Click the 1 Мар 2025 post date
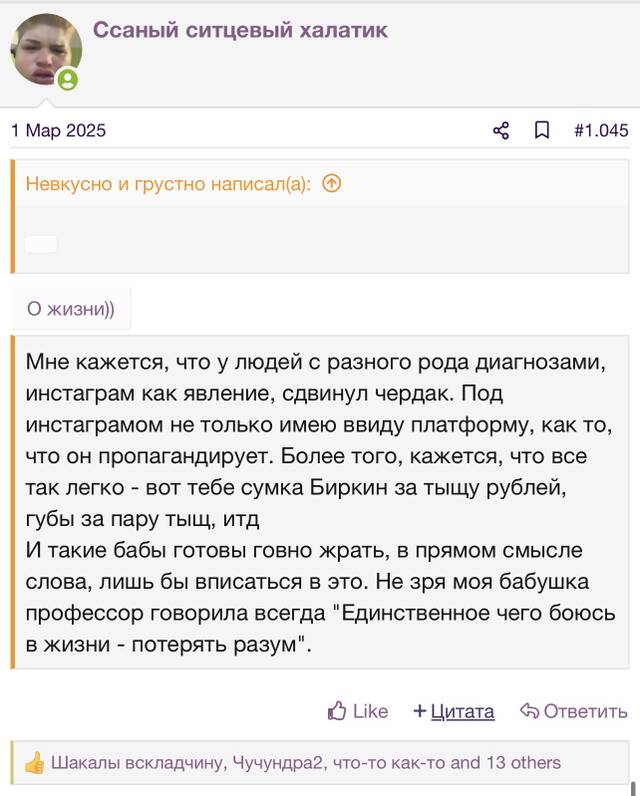Image resolution: width=640 pixels, height=796 pixels. click(x=58, y=130)
